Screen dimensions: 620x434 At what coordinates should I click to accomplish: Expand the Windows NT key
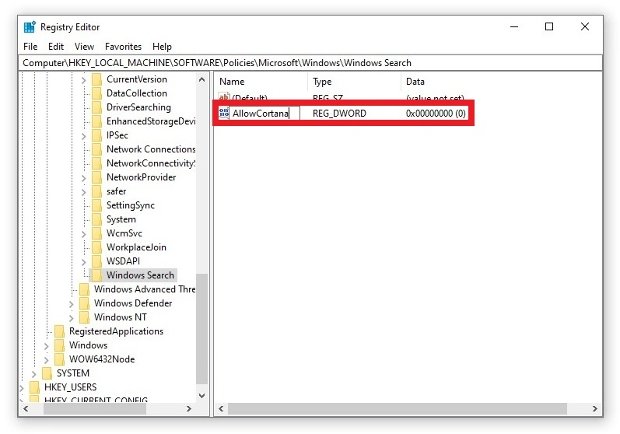[71, 318]
